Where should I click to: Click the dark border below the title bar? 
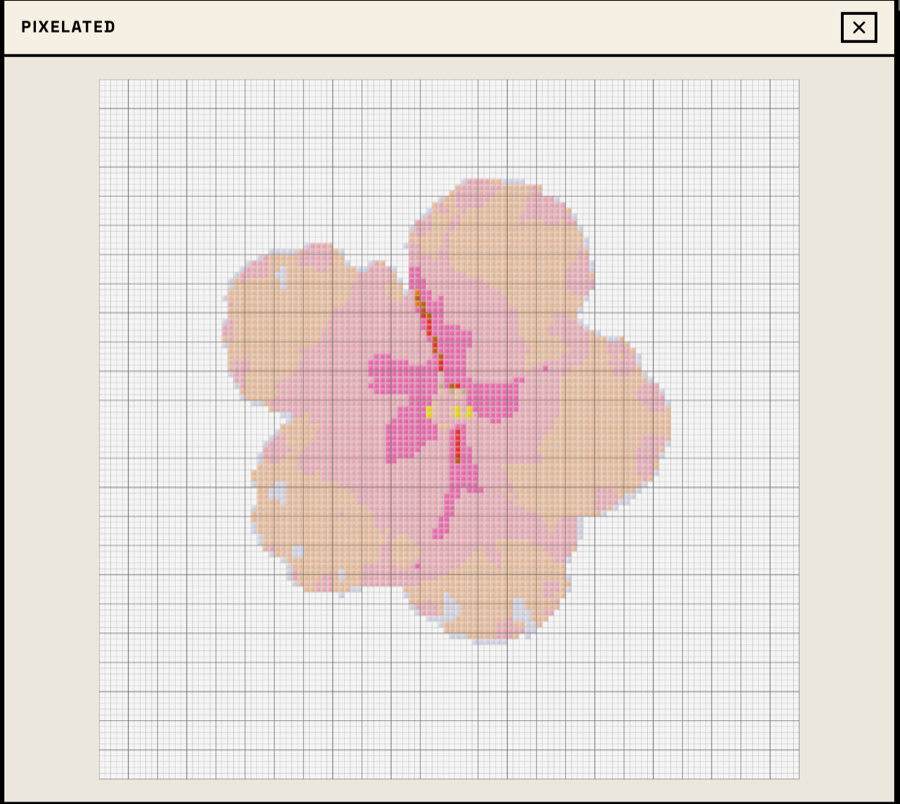point(450,57)
